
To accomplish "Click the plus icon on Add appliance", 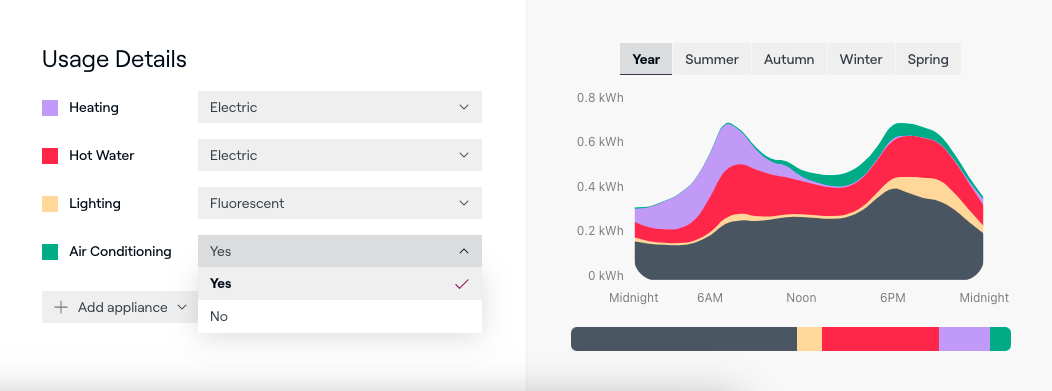I will pos(61,307).
